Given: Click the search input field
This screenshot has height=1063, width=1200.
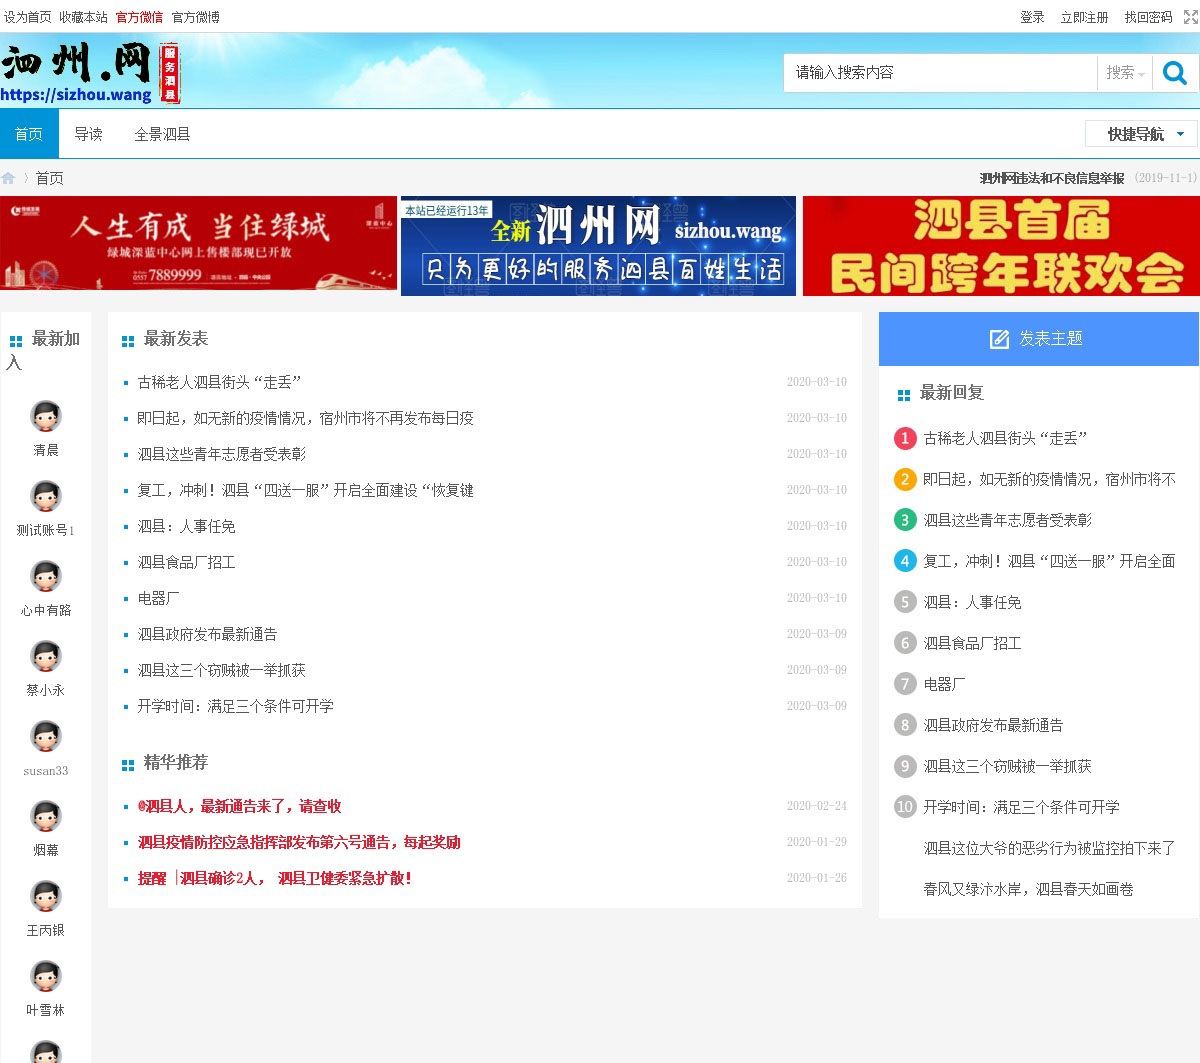Looking at the screenshot, I should click(x=938, y=73).
